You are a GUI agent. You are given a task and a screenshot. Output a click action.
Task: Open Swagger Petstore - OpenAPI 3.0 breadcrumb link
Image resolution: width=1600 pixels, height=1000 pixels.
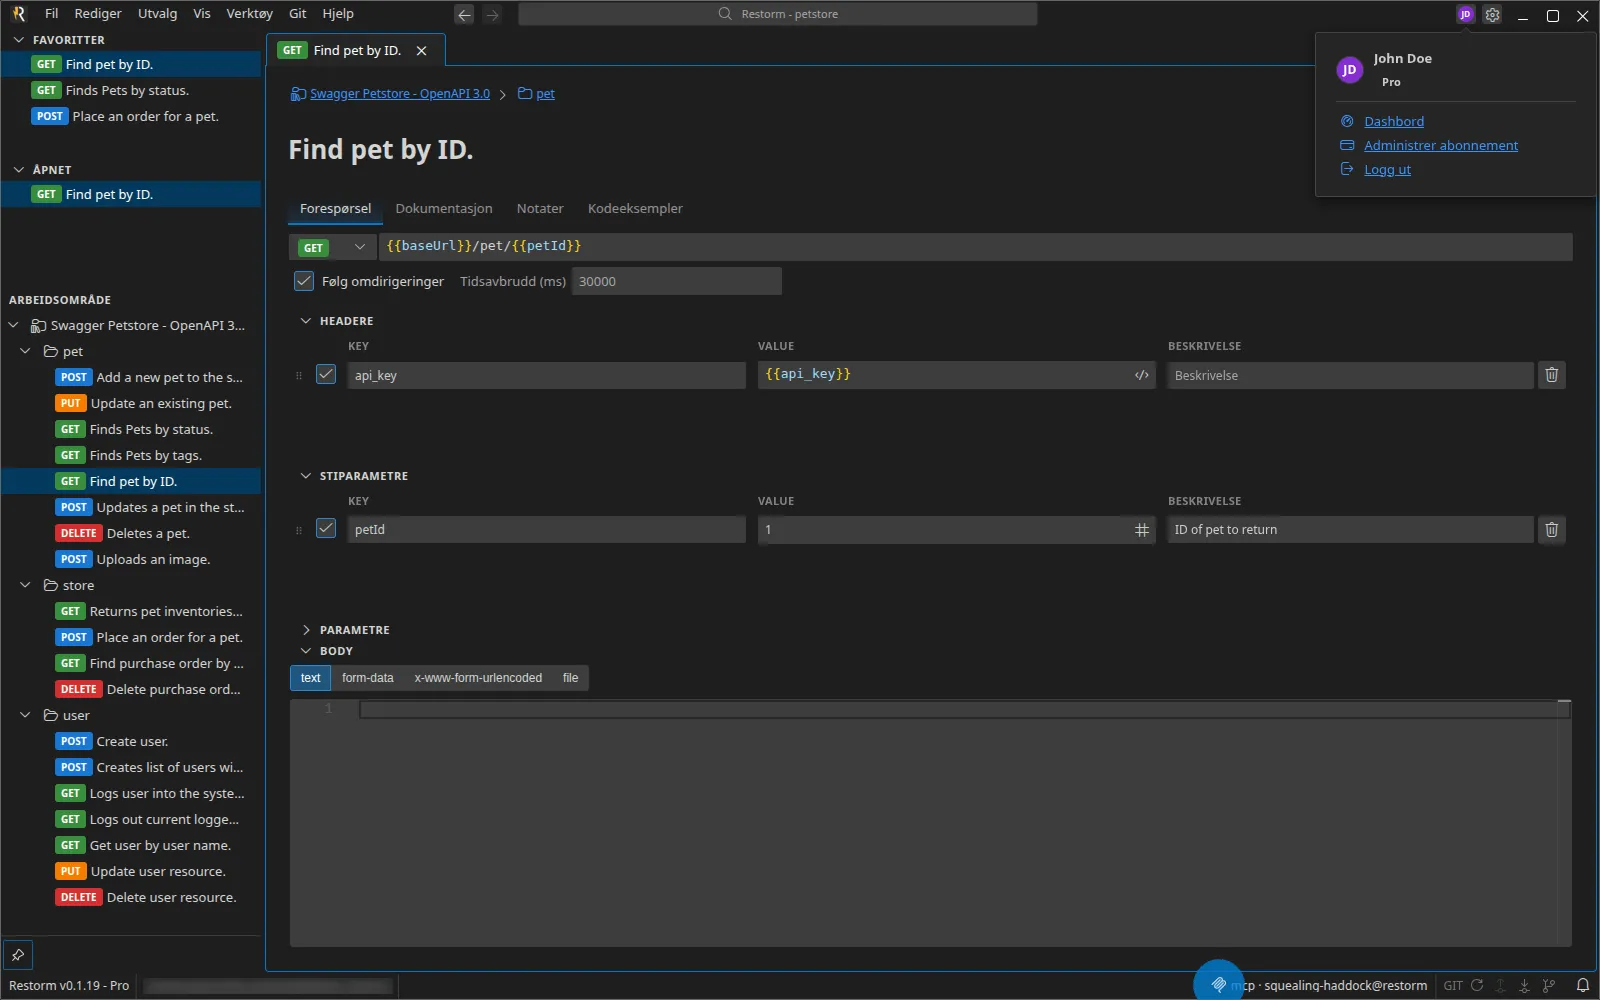(x=400, y=94)
